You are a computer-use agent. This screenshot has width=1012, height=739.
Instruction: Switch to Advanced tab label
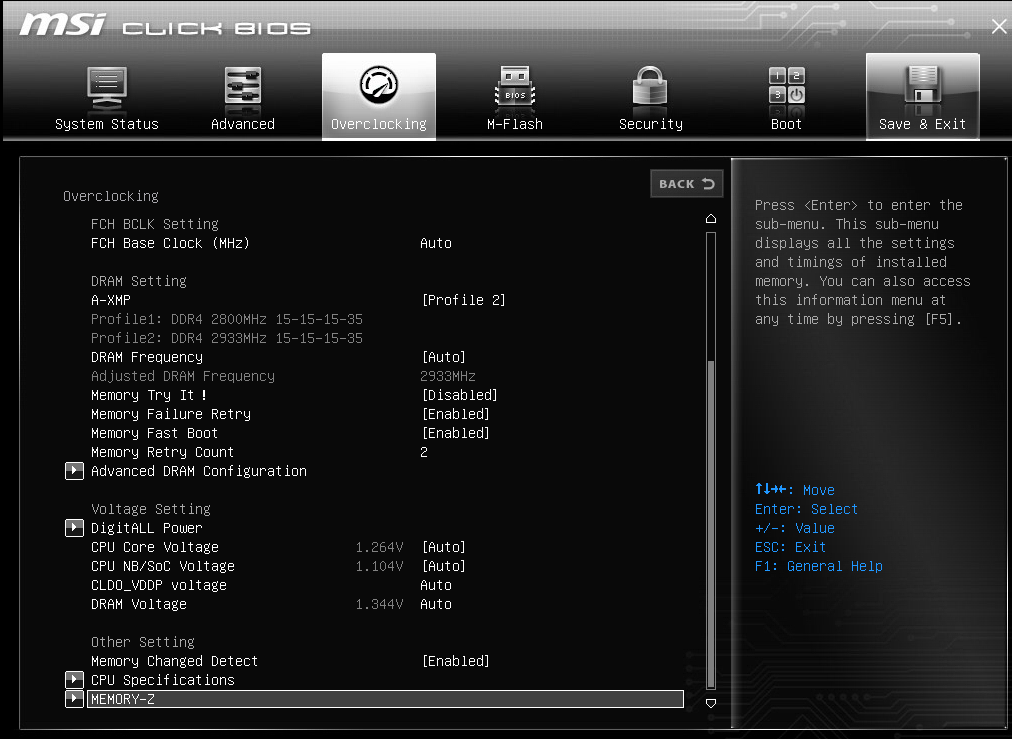[x=243, y=124]
